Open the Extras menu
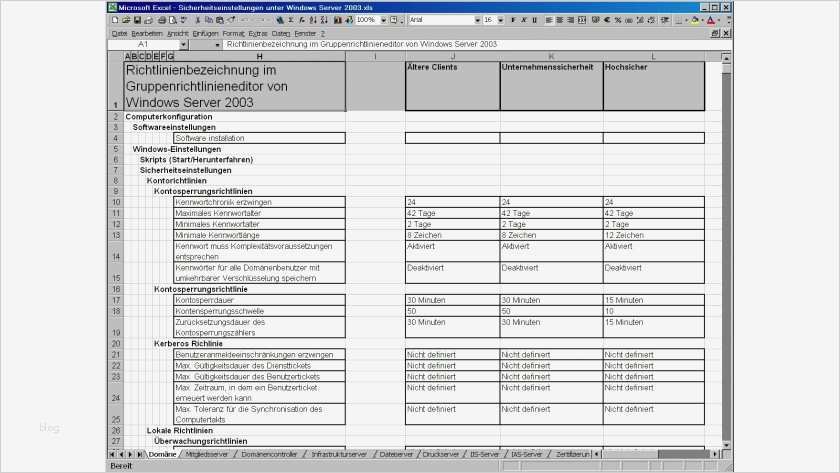This screenshot has height=473, width=840. point(258,33)
